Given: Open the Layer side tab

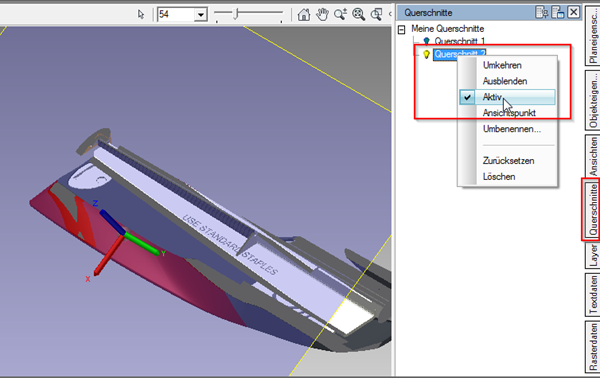Looking at the screenshot, I should [593, 255].
